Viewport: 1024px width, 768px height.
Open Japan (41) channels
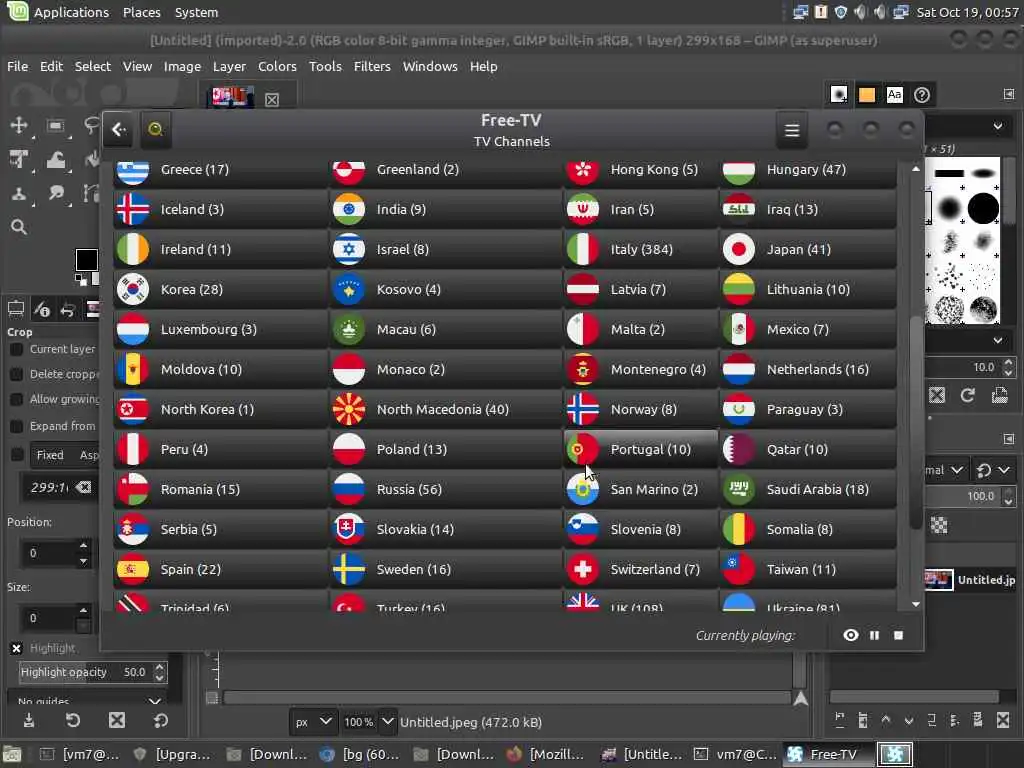point(808,249)
